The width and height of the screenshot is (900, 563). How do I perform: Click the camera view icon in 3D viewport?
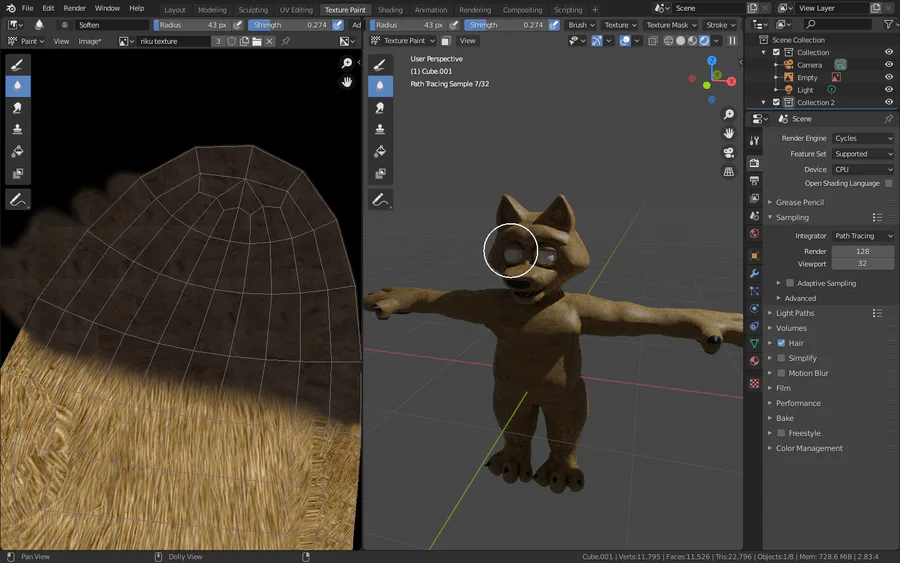(x=728, y=153)
